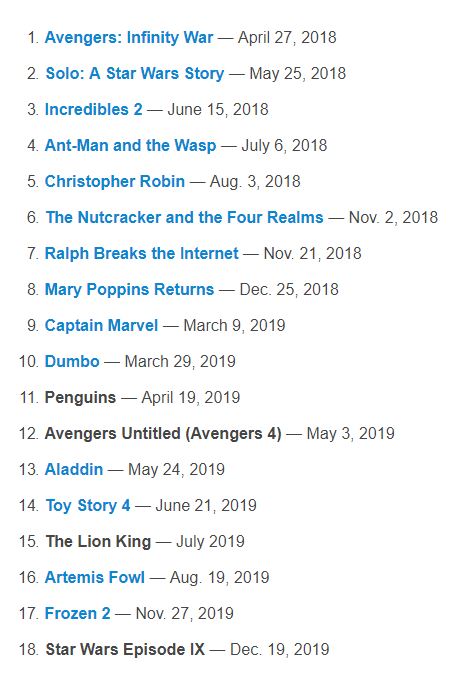Visit the Incredibles 2 link
456x680 pixels.
(x=93, y=109)
